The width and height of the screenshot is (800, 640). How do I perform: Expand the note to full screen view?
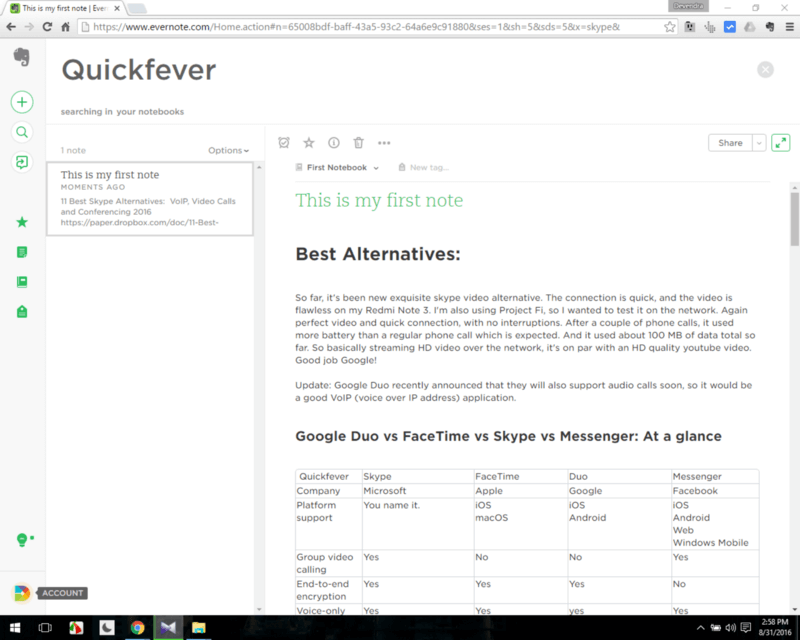click(780, 142)
